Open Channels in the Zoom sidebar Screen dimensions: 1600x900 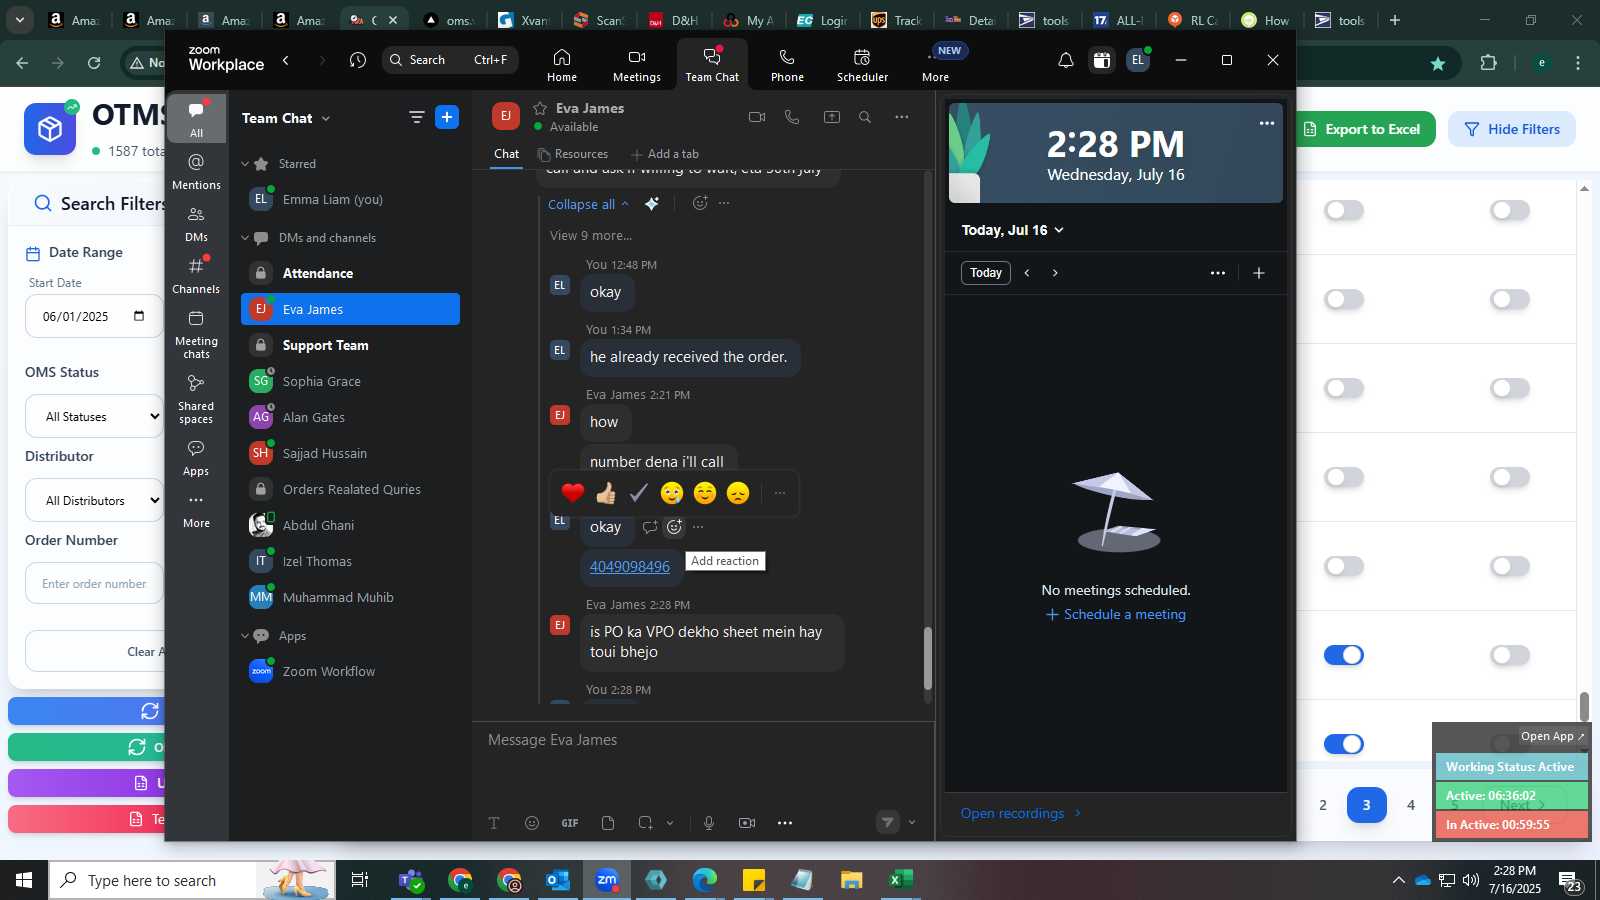(x=196, y=276)
